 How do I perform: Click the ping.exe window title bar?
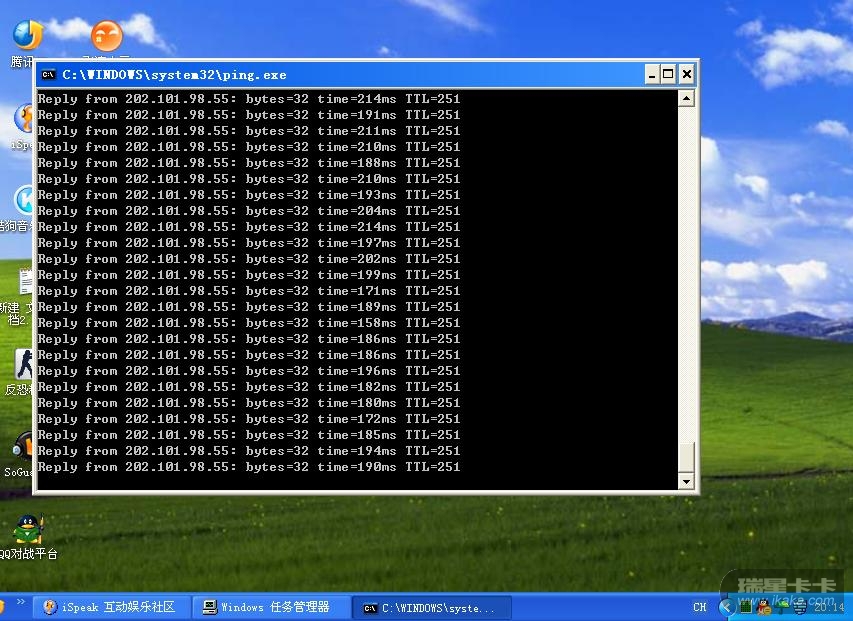tap(366, 74)
